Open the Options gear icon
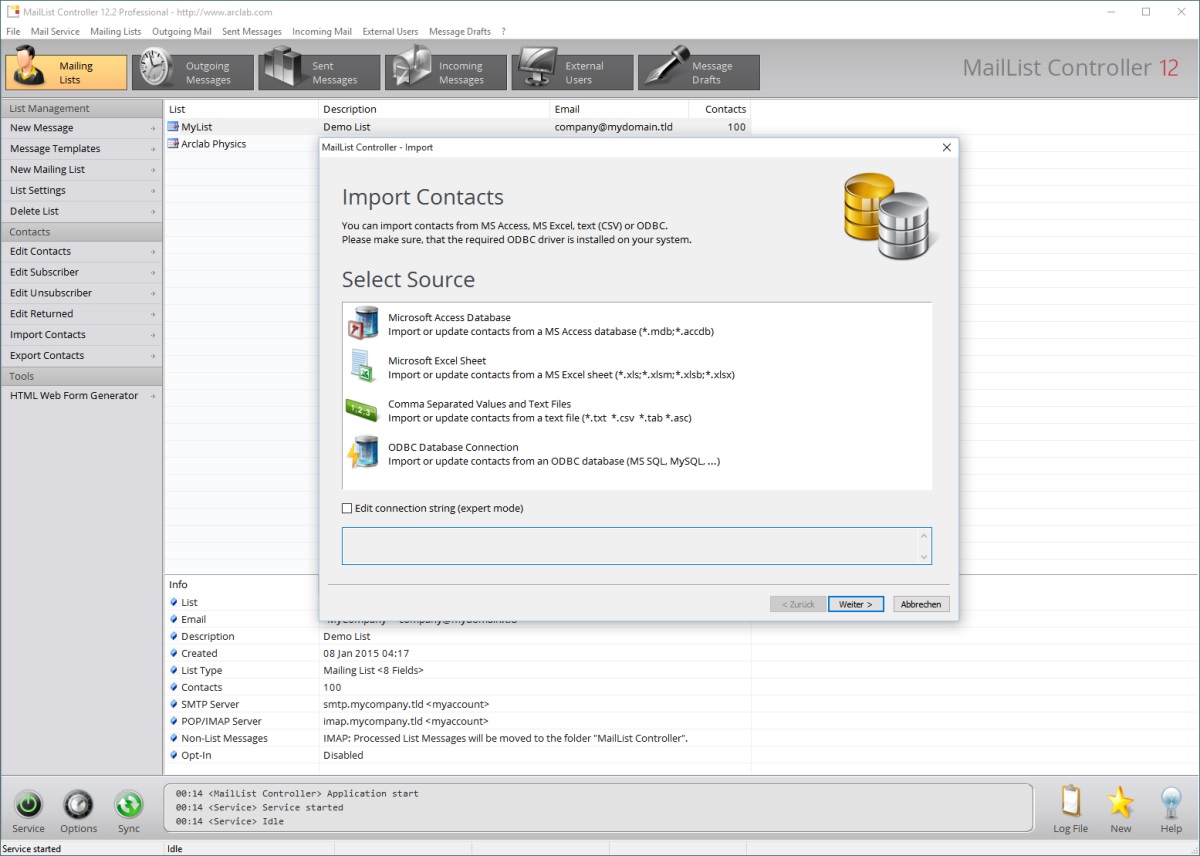1200x856 pixels. click(x=78, y=805)
